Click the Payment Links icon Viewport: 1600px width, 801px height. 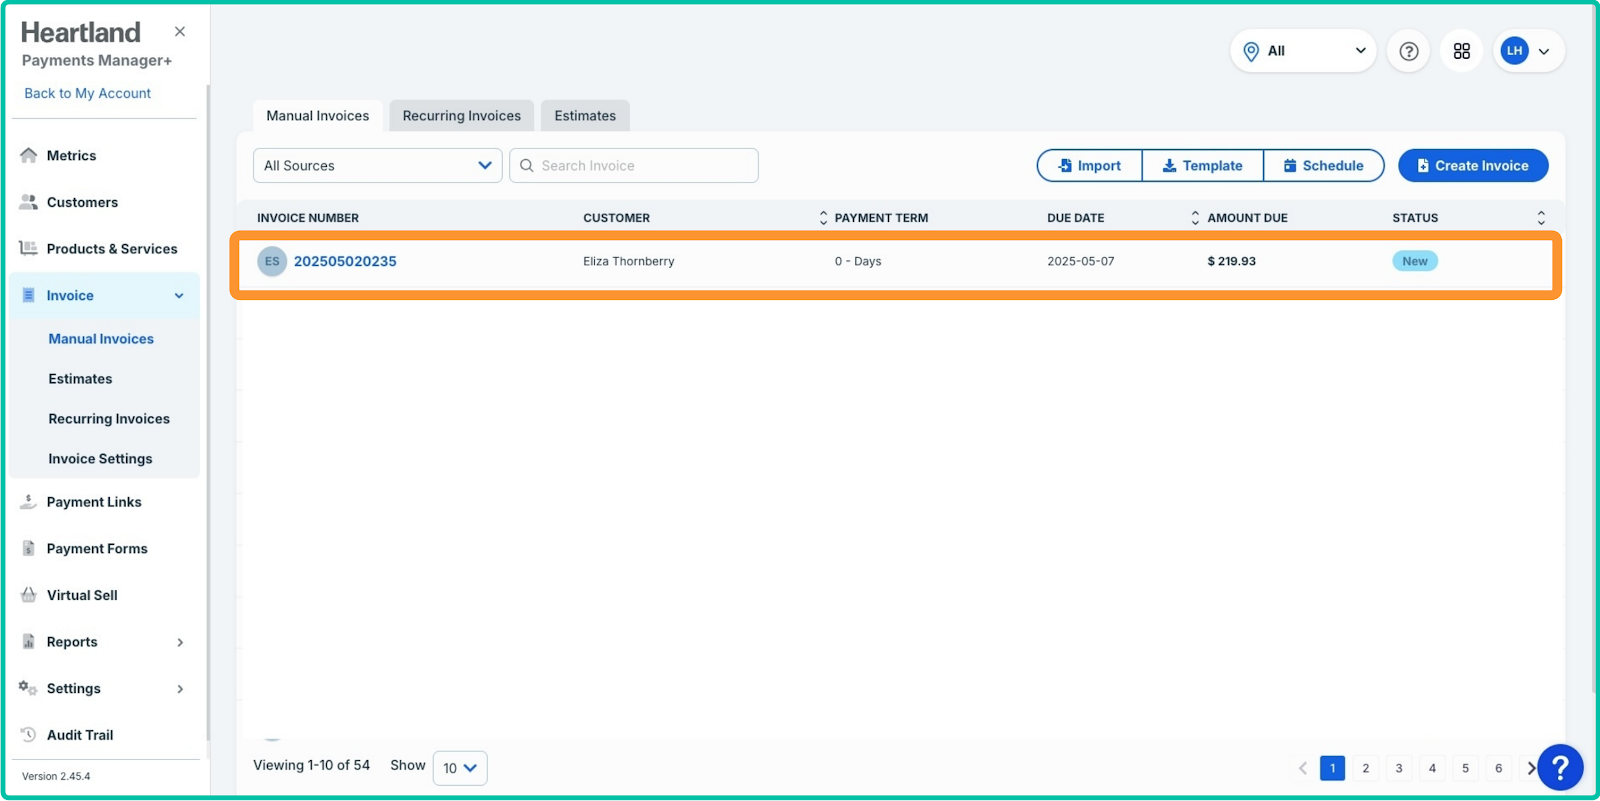29,502
